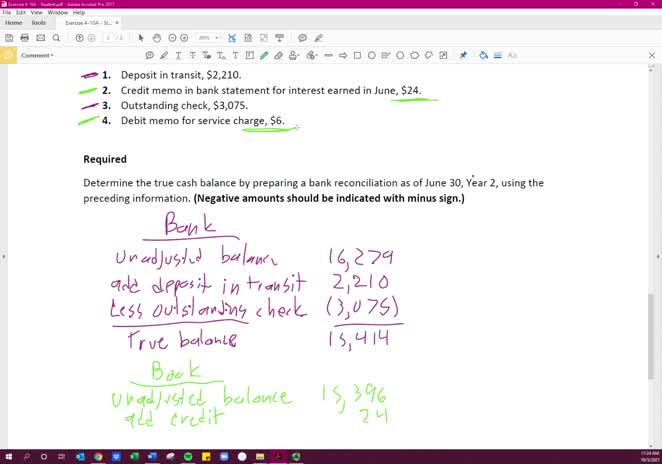Image resolution: width=662 pixels, height=464 pixels.
Task: Expand the right tools pane
Action: [658, 256]
